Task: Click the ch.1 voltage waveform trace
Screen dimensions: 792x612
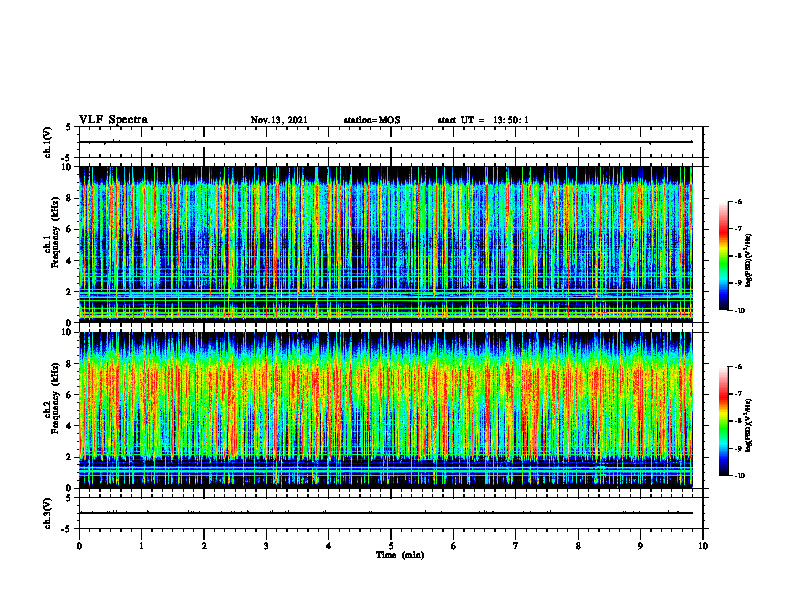Action: [386, 142]
